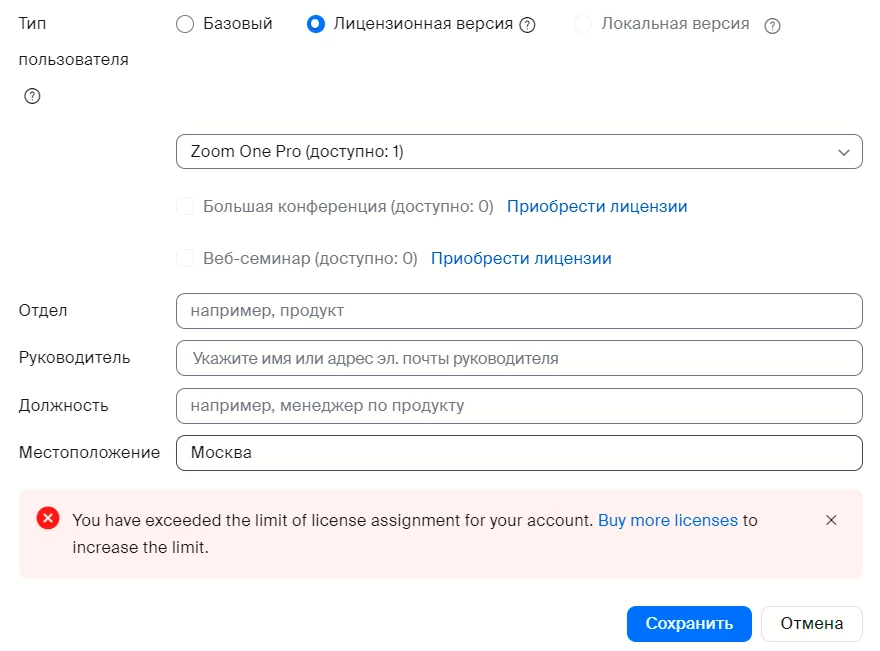Select the Локальная версия radio option
The height and width of the screenshot is (651, 880).
tap(583, 24)
